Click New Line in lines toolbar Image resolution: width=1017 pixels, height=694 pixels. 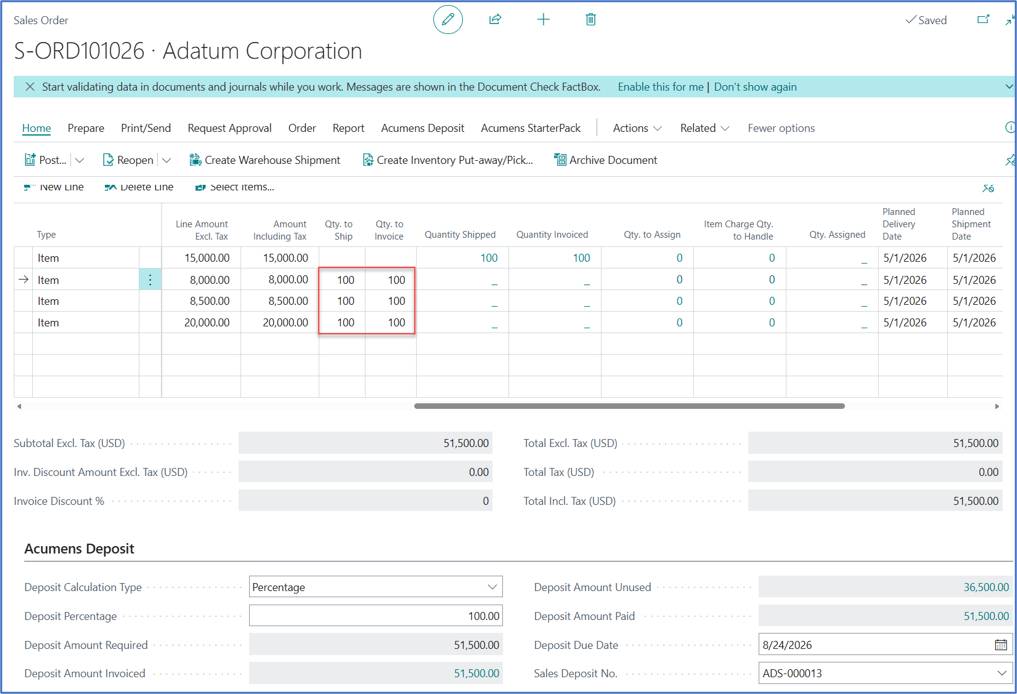pos(54,187)
